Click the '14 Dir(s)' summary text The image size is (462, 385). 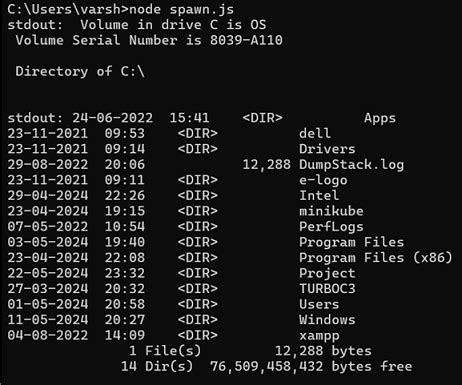(157, 366)
